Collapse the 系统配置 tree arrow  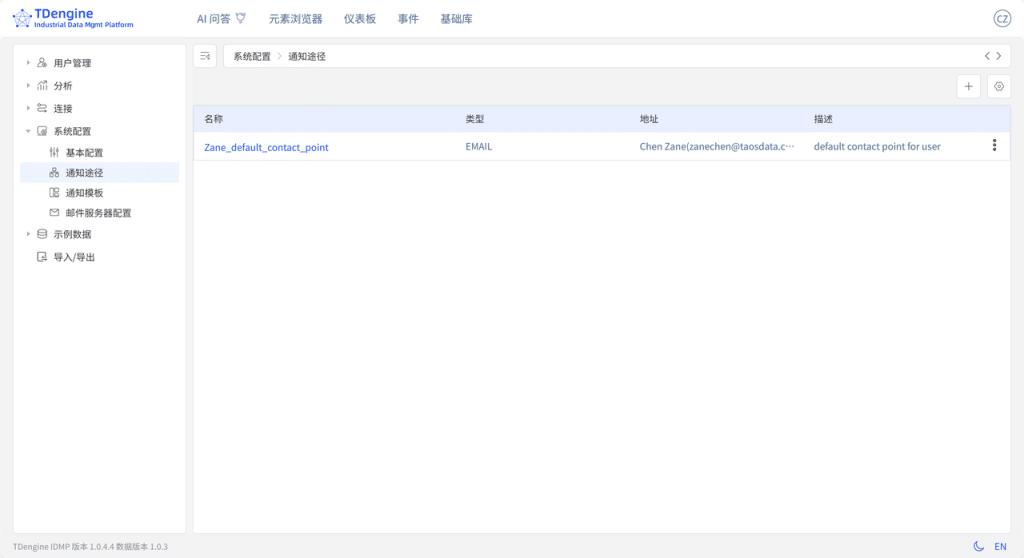tap(28, 131)
